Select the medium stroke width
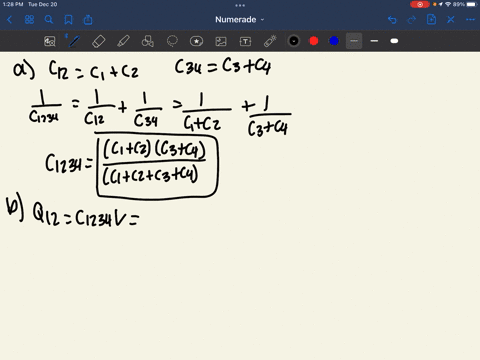 374,41
